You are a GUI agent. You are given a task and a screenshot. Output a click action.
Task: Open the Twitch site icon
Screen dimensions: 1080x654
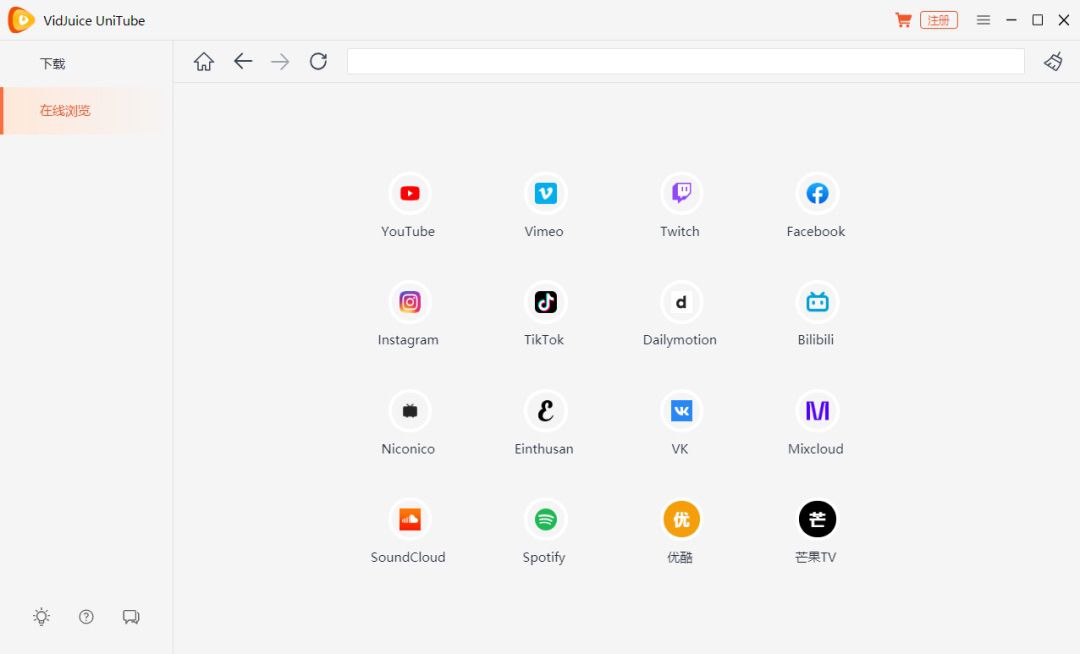[x=681, y=193]
